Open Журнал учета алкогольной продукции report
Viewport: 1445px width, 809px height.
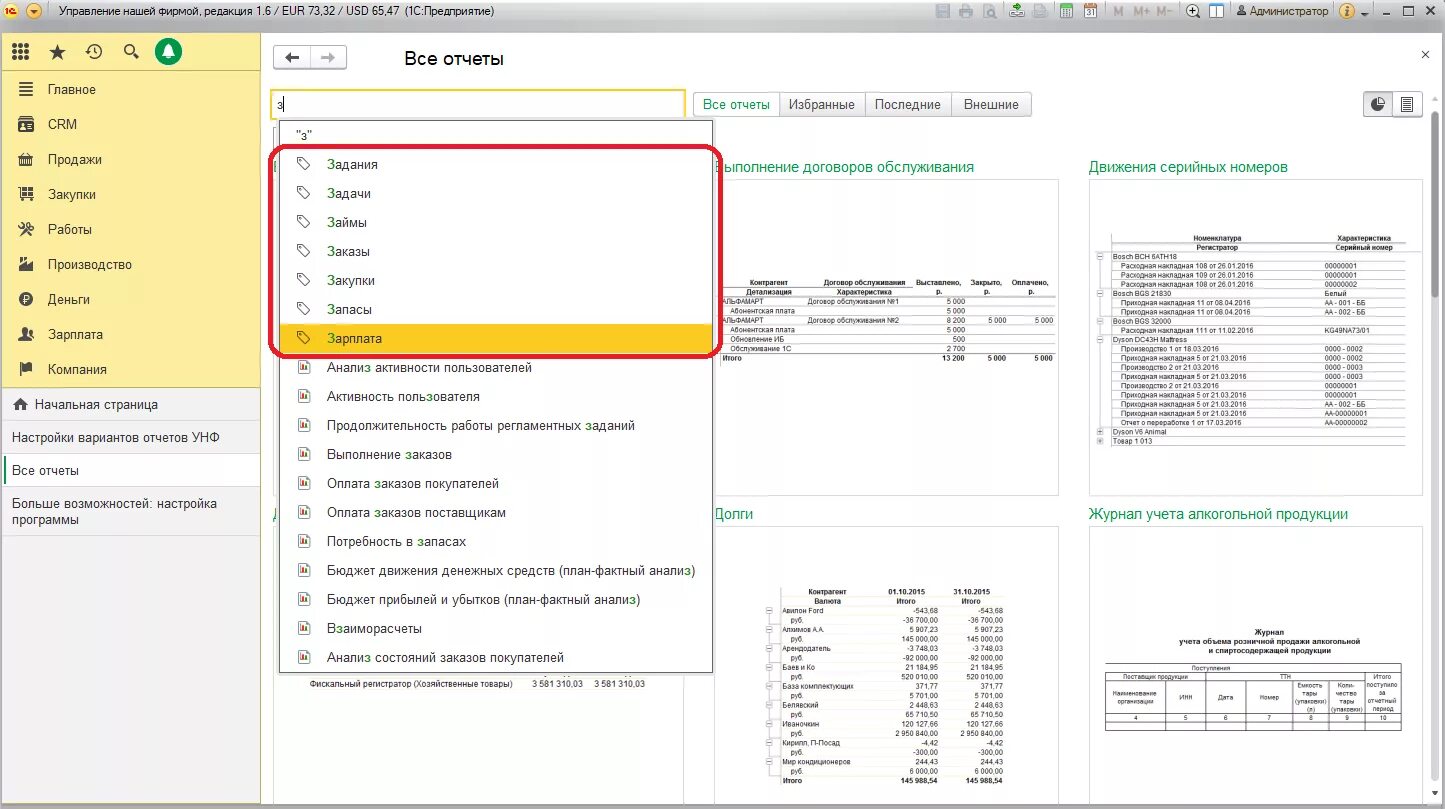[x=1218, y=514]
